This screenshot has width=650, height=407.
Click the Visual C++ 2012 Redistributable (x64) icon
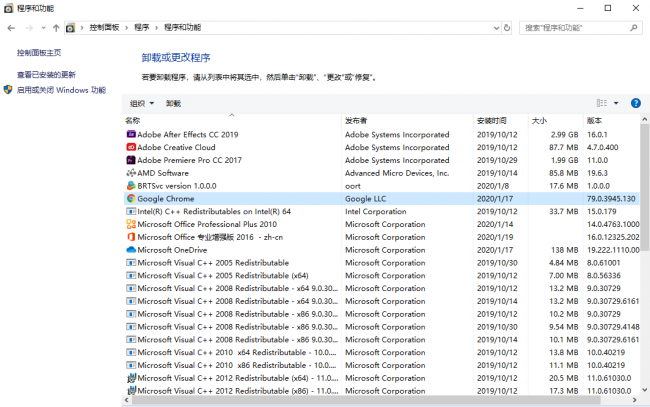(131, 378)
